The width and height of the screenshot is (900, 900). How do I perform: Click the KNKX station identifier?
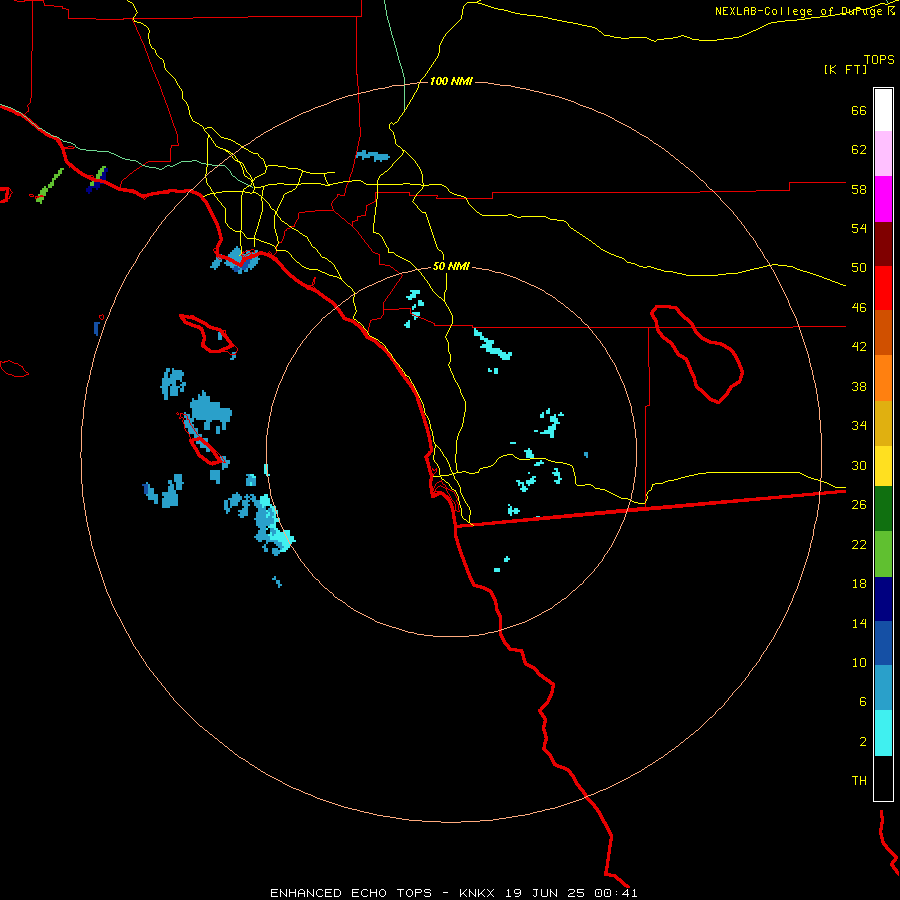[478, 893]
